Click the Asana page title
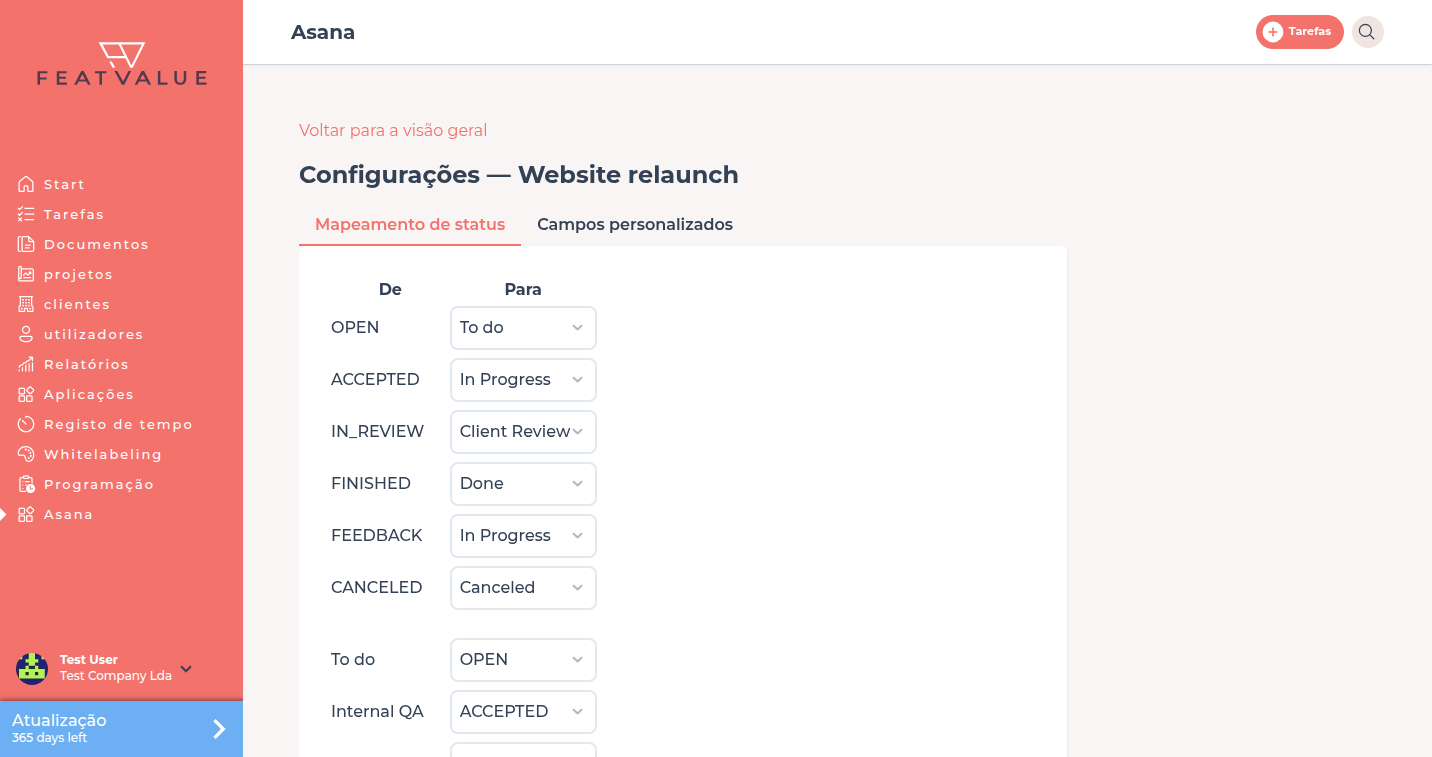 pyautogui.click(x=323, y=32)
